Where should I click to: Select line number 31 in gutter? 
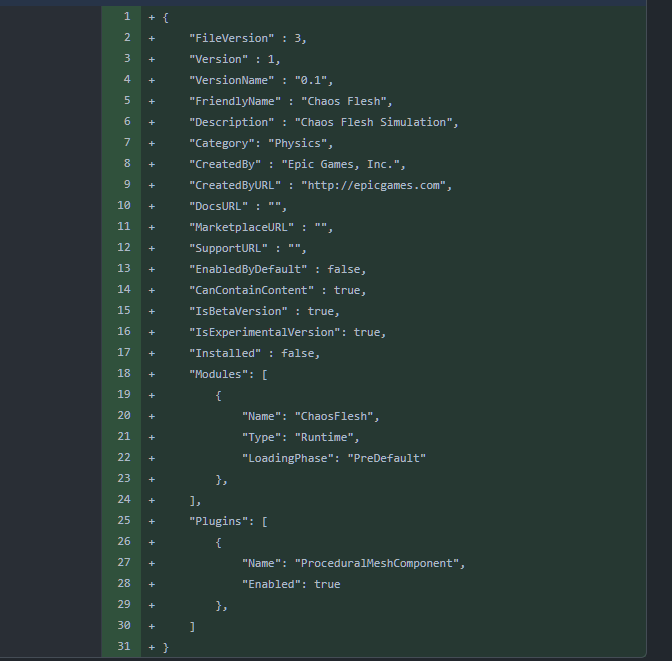[x=124, y=647]
